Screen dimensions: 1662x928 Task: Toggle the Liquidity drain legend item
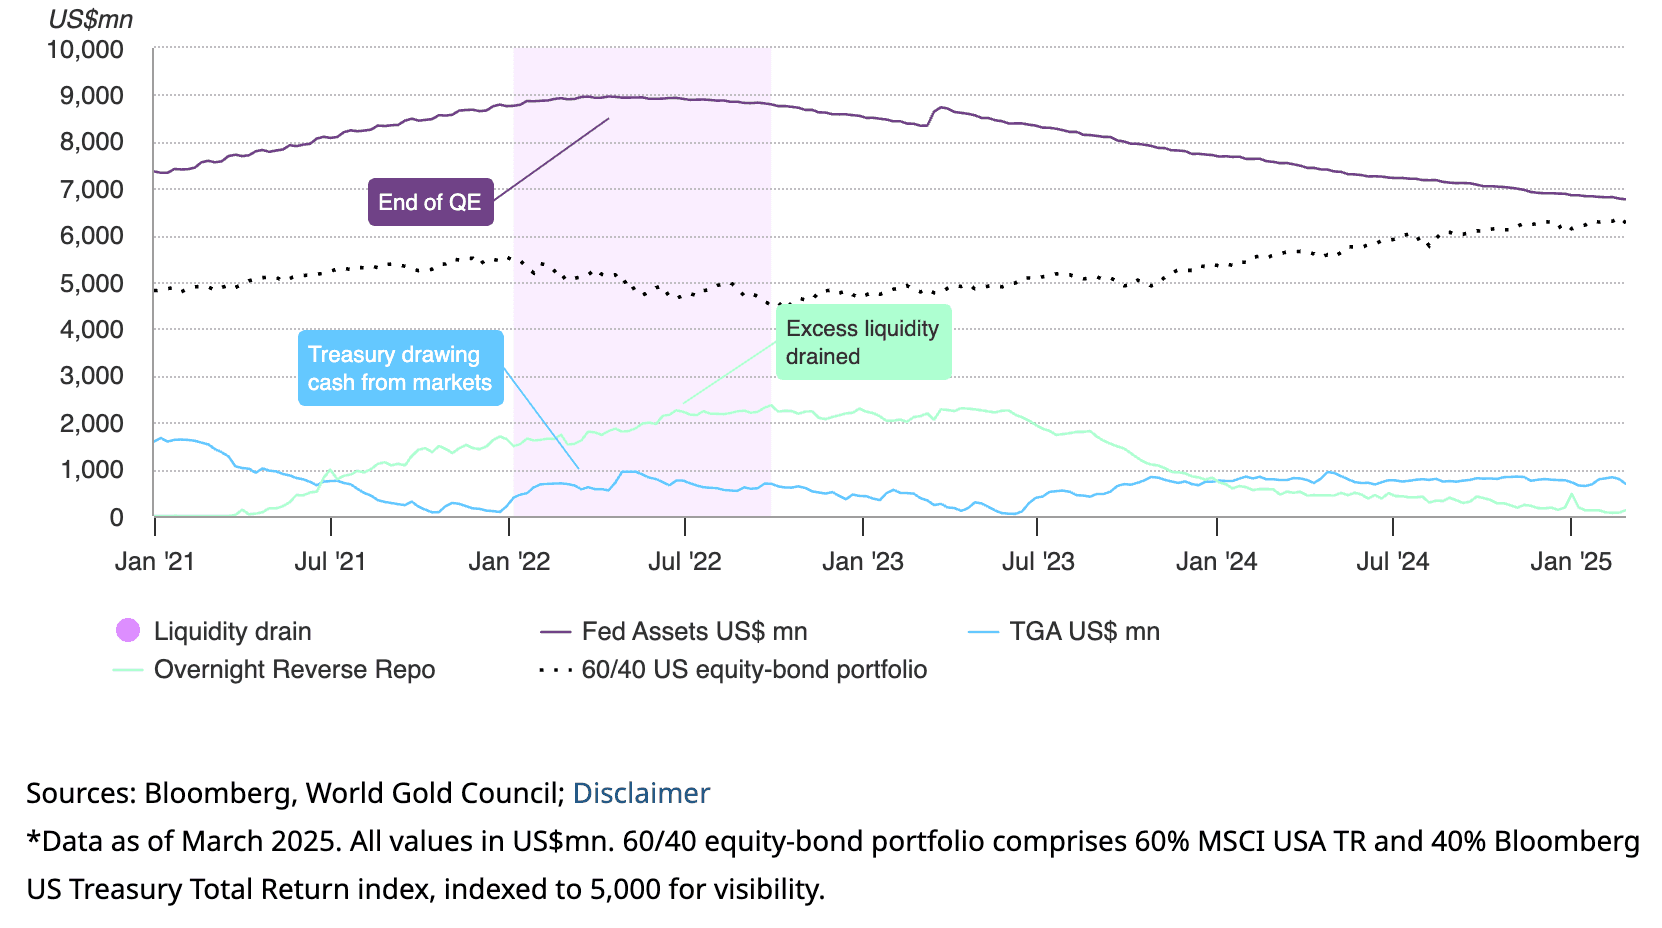pyautogui.click(x=232, y=631)
